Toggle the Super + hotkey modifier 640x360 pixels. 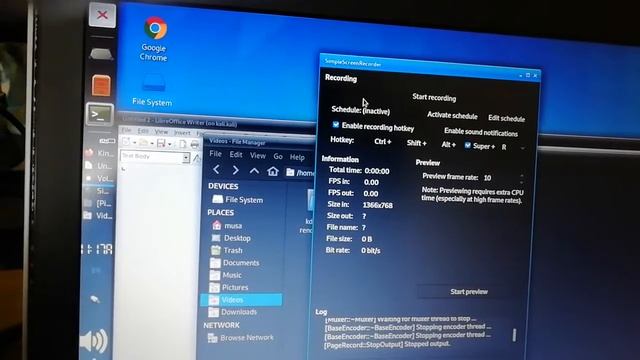[x=467, y=145]
